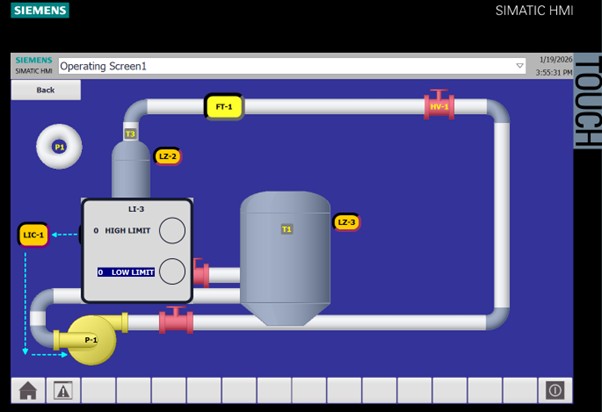This screenshot has width=602, height=412.
Task: Click the LZ-2 level tag
Action: 167,156
